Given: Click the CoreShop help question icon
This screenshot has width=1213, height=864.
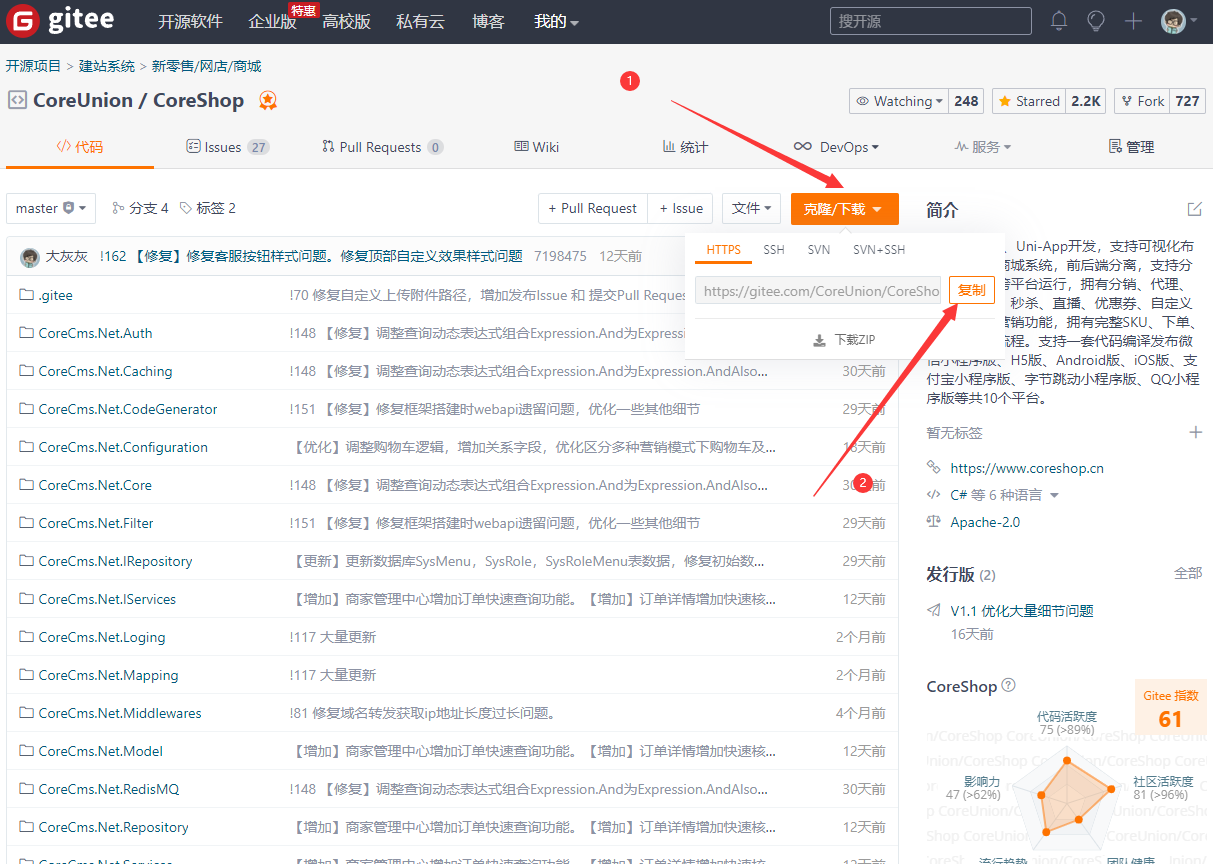Looking at the screenshot, I should [1008, 686].
